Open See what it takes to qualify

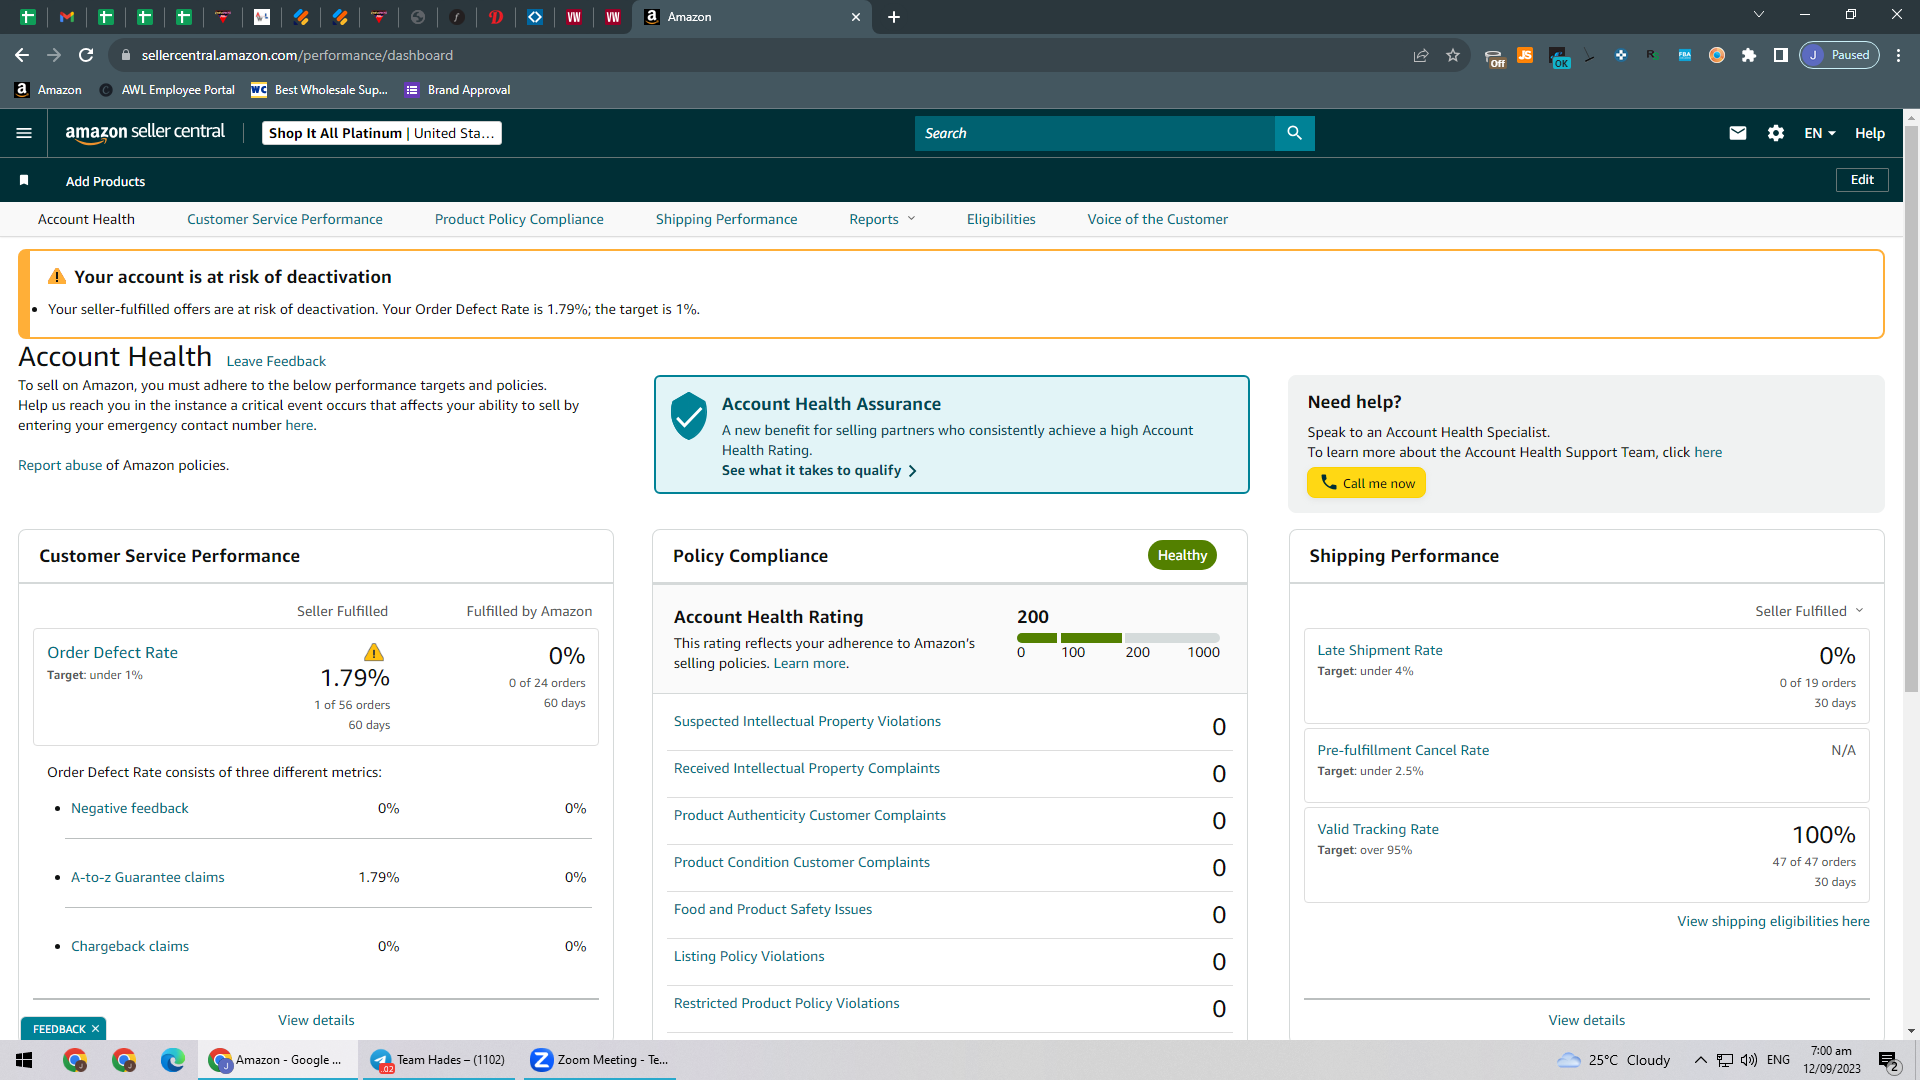tap(819, 470)
